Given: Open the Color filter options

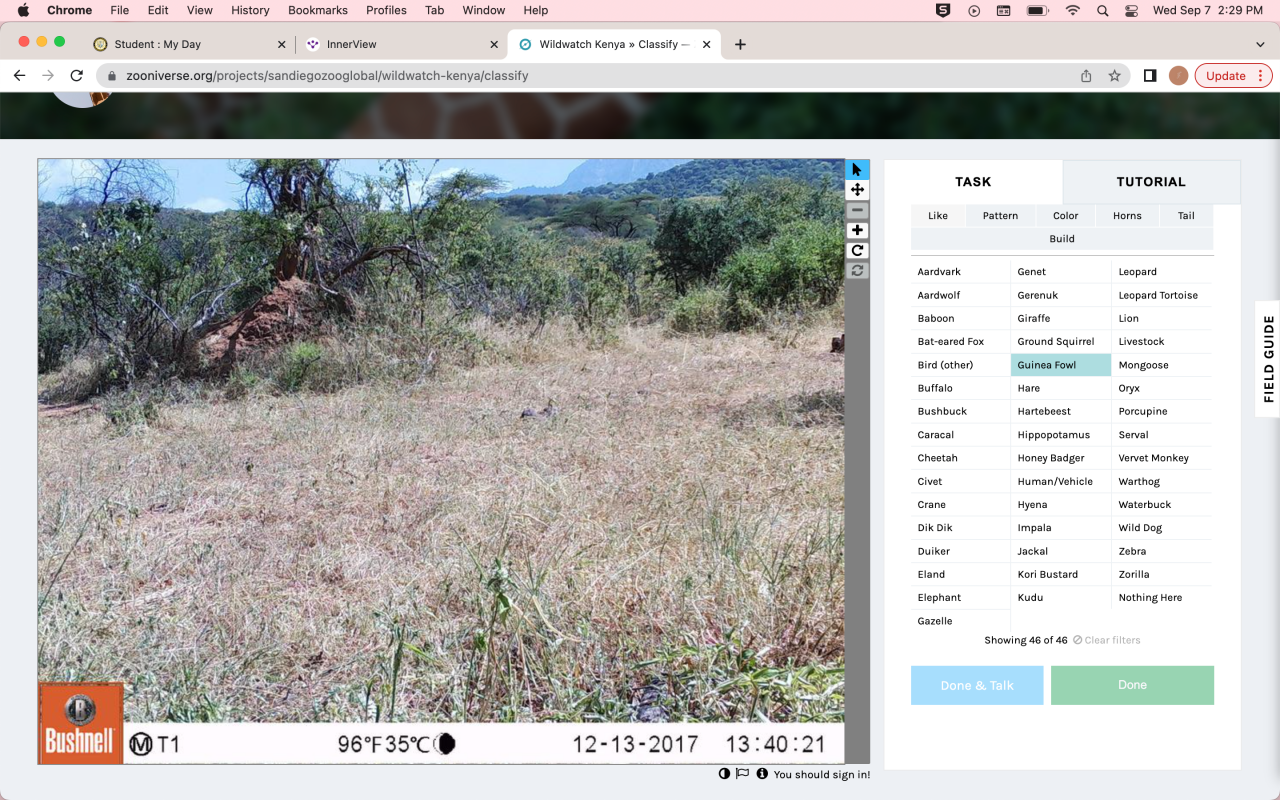Looking at the screenshot, I should [x=1066, y=216].
